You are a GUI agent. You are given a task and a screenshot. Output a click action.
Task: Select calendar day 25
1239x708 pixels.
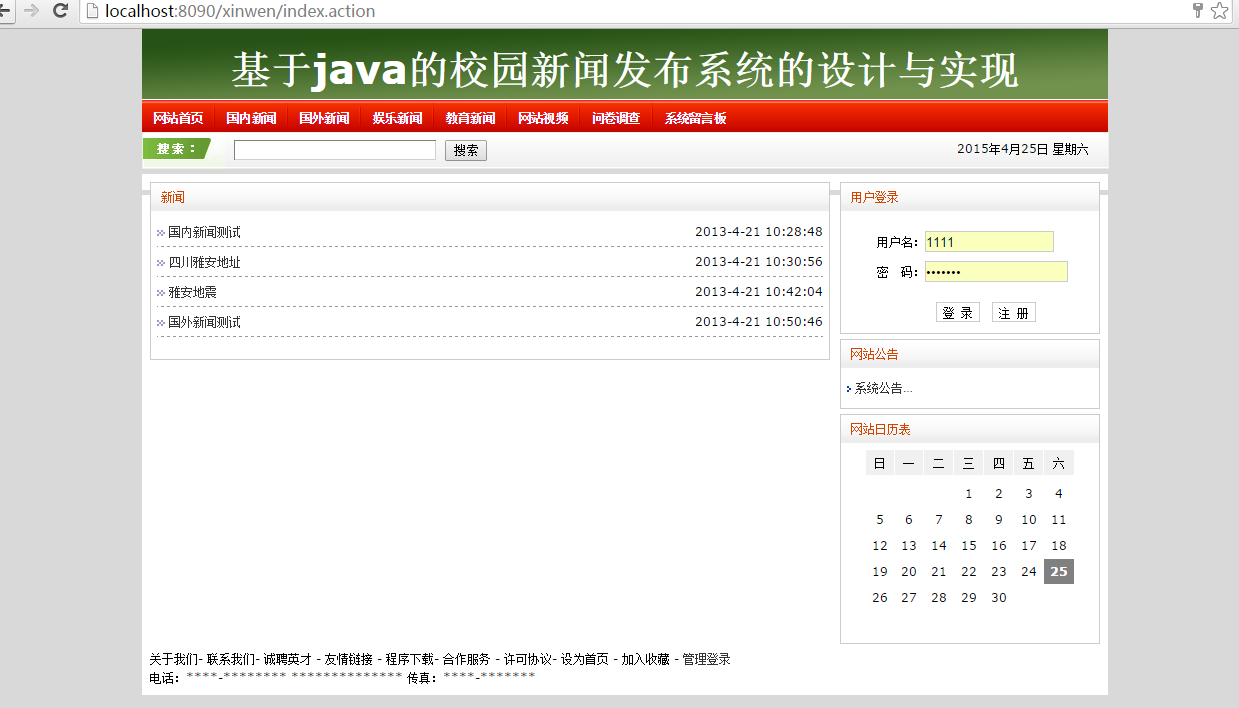coord(1059,572)
